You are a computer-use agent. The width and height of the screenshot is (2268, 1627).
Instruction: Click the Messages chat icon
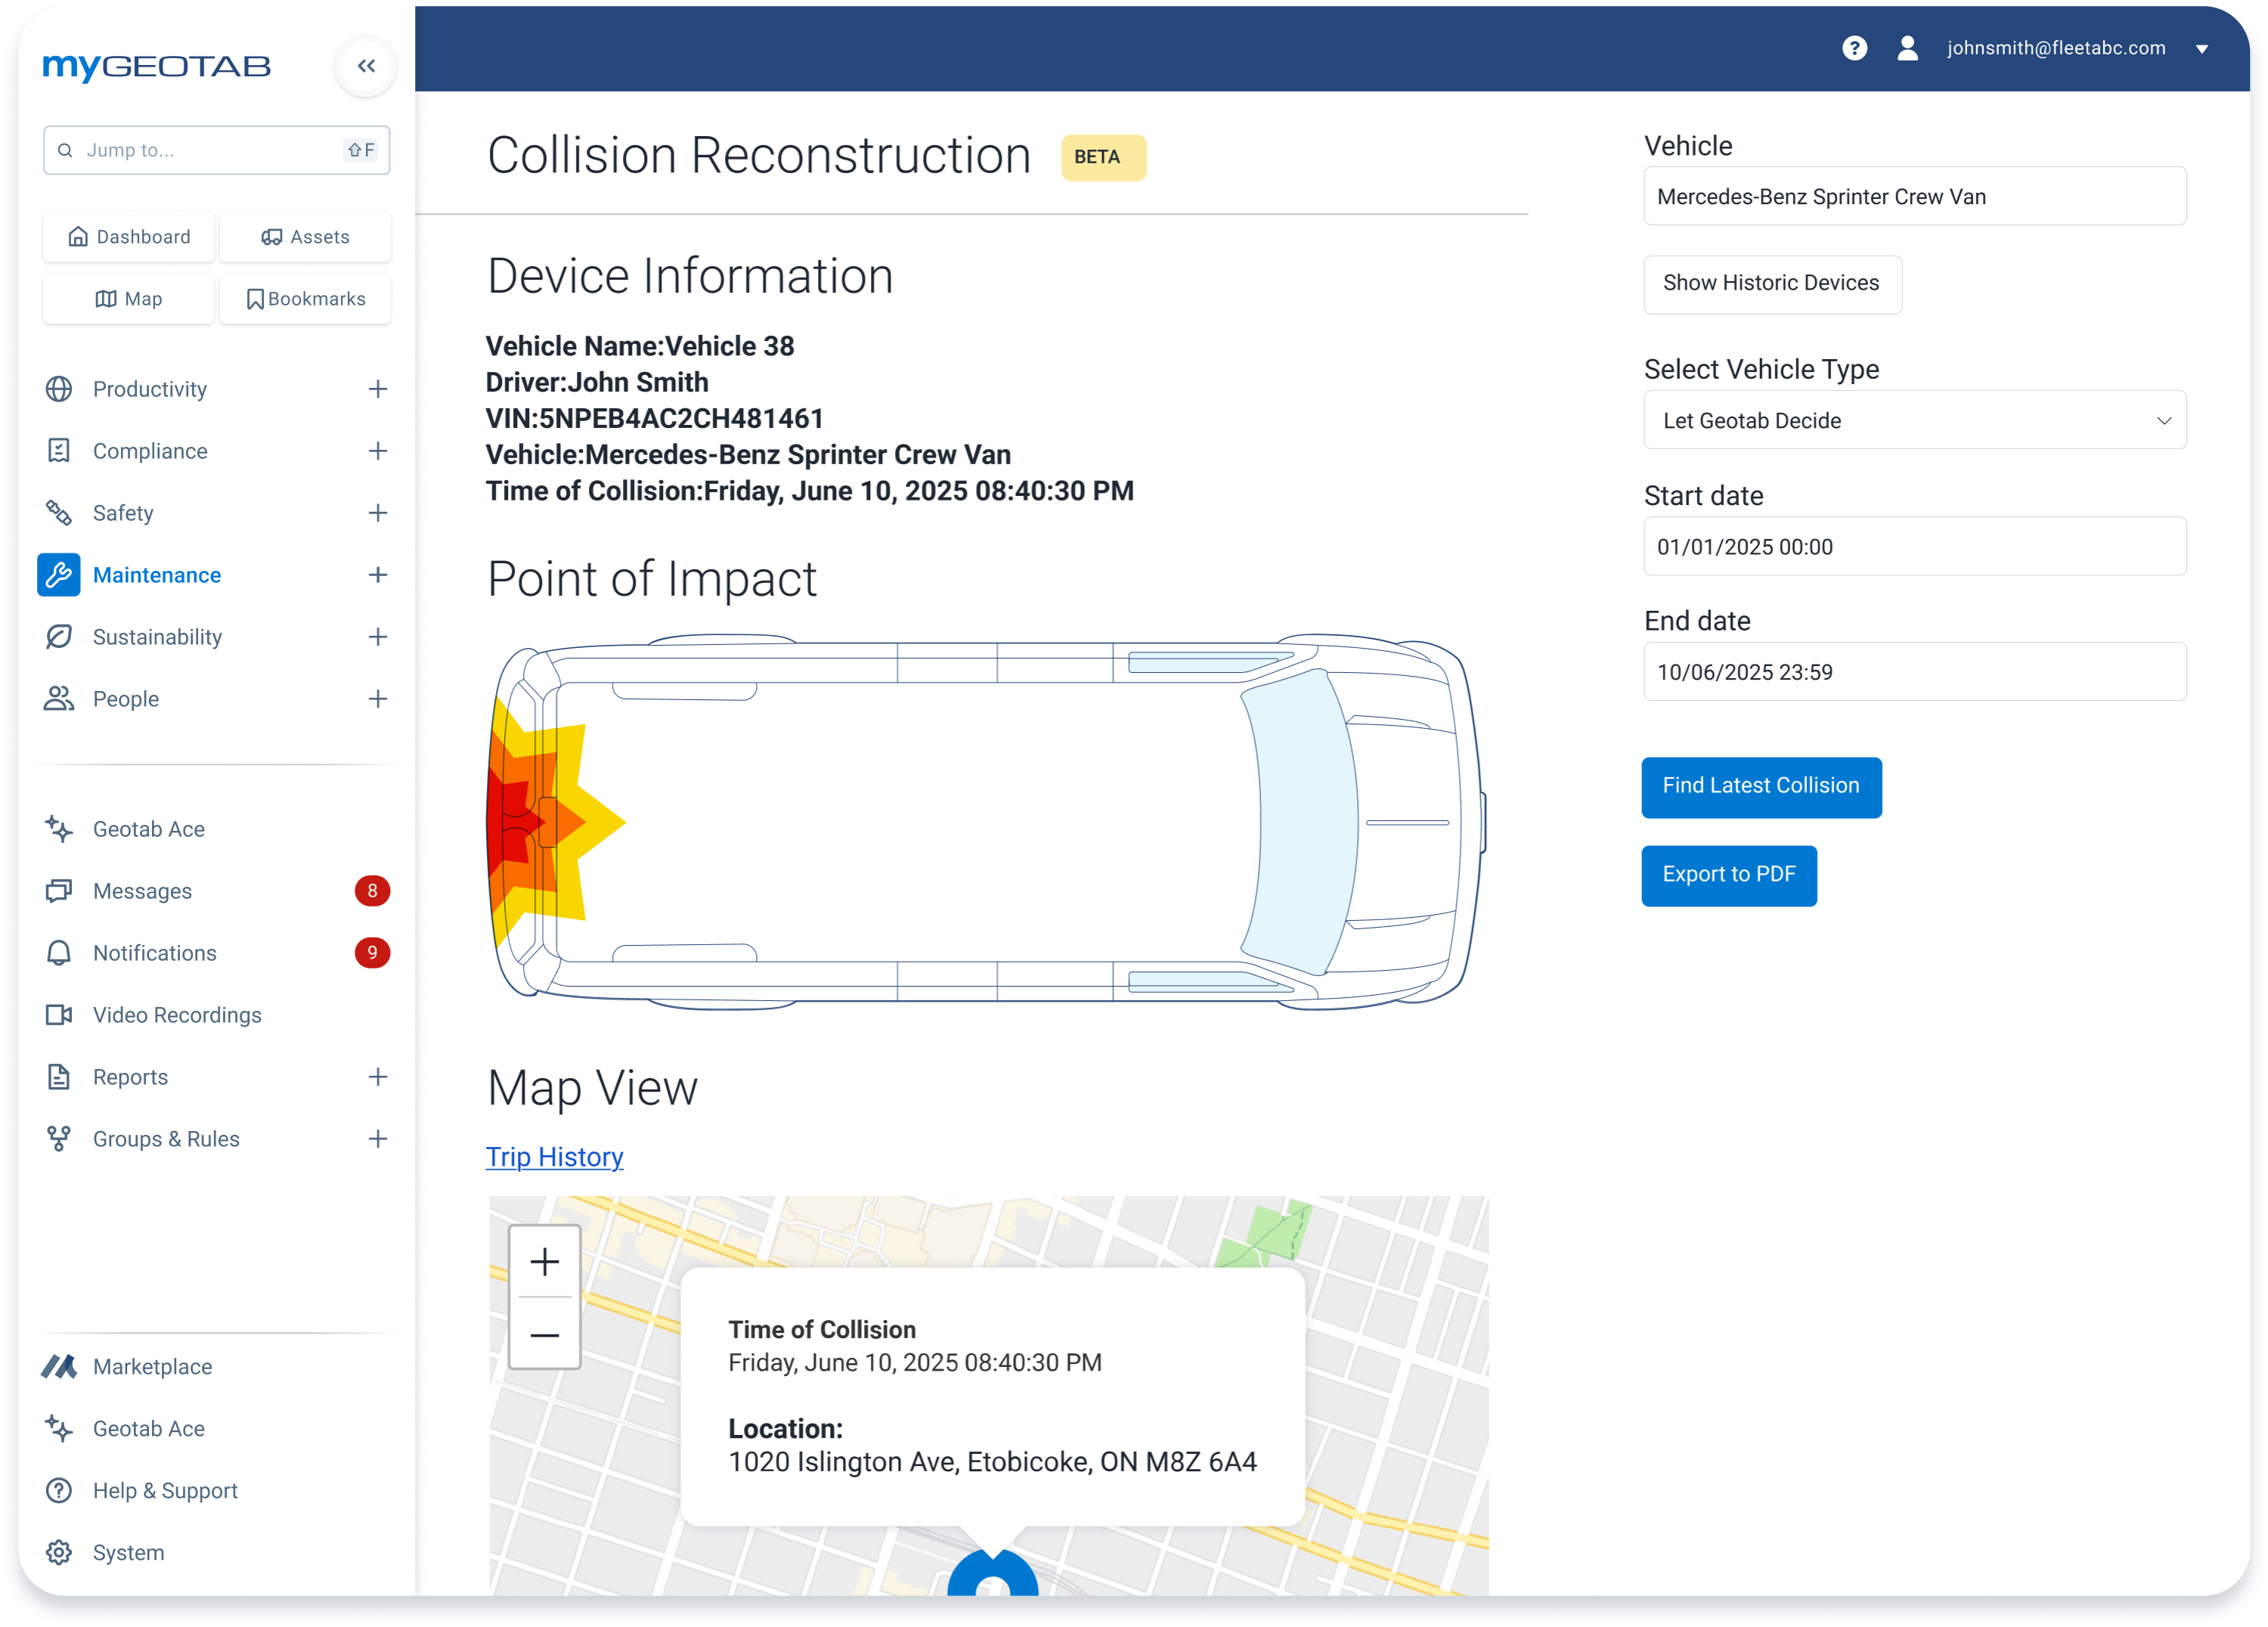(59, 891)
